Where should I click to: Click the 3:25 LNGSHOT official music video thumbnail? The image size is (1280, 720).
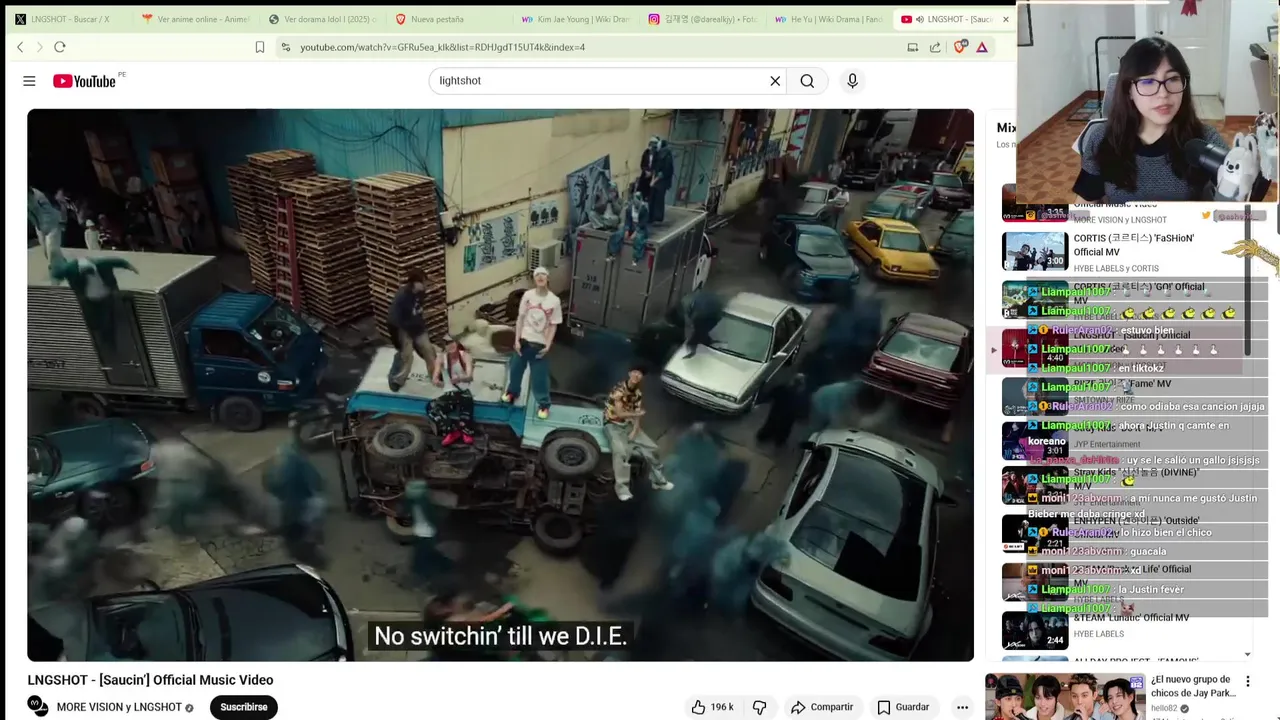(x=1035, y=203)
